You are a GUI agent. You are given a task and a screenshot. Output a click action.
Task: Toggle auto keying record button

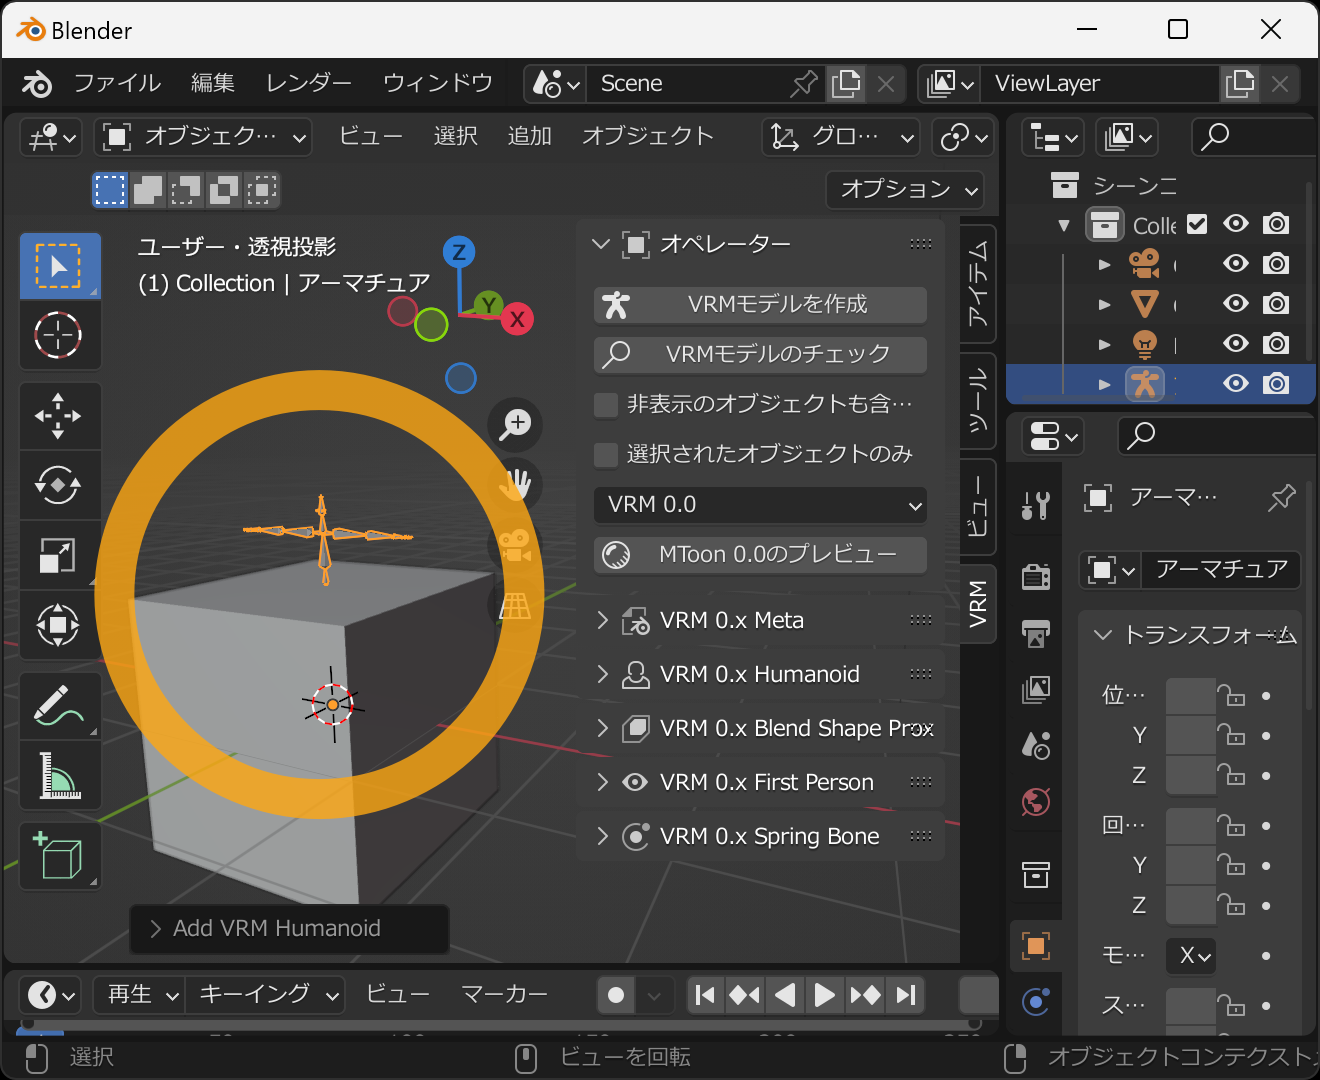click(x=616, y=995)
